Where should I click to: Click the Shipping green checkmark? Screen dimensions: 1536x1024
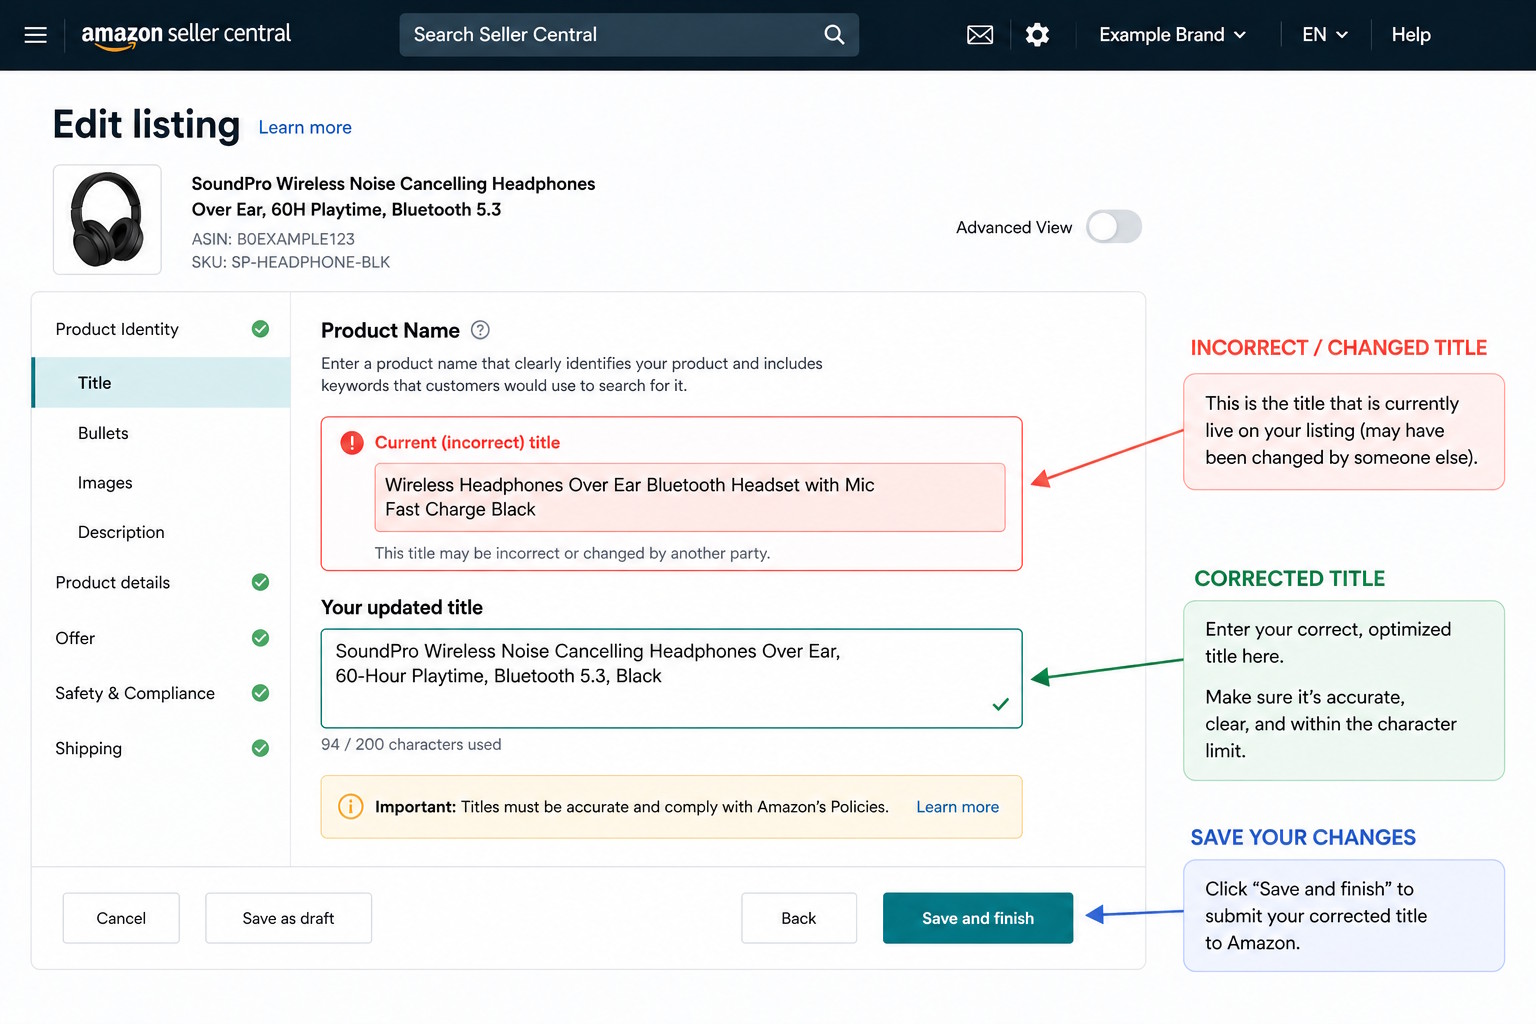260,748
